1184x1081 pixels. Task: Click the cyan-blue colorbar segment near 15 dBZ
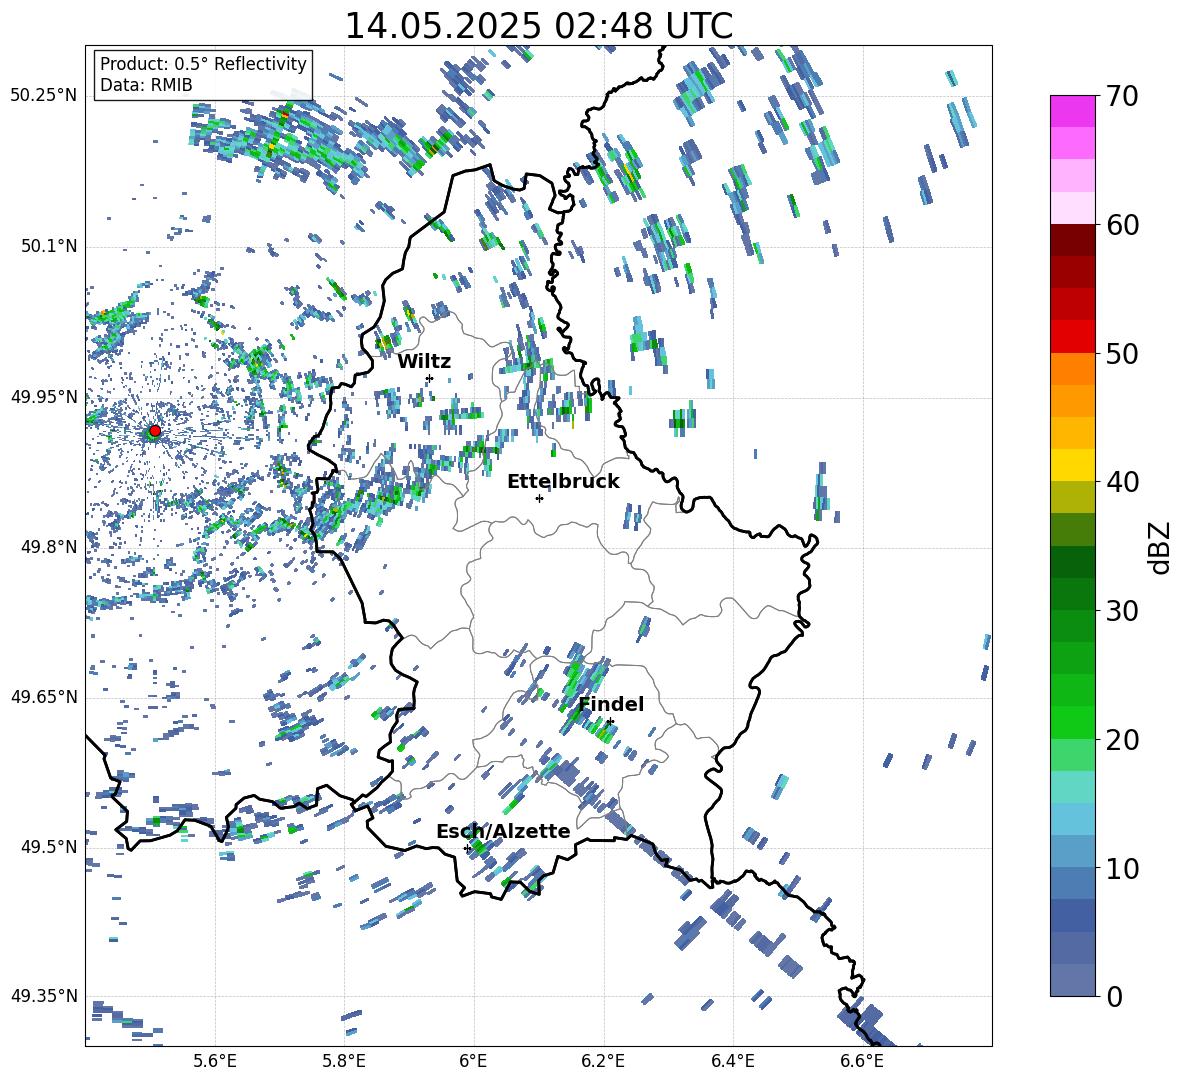pos(1072,819)
